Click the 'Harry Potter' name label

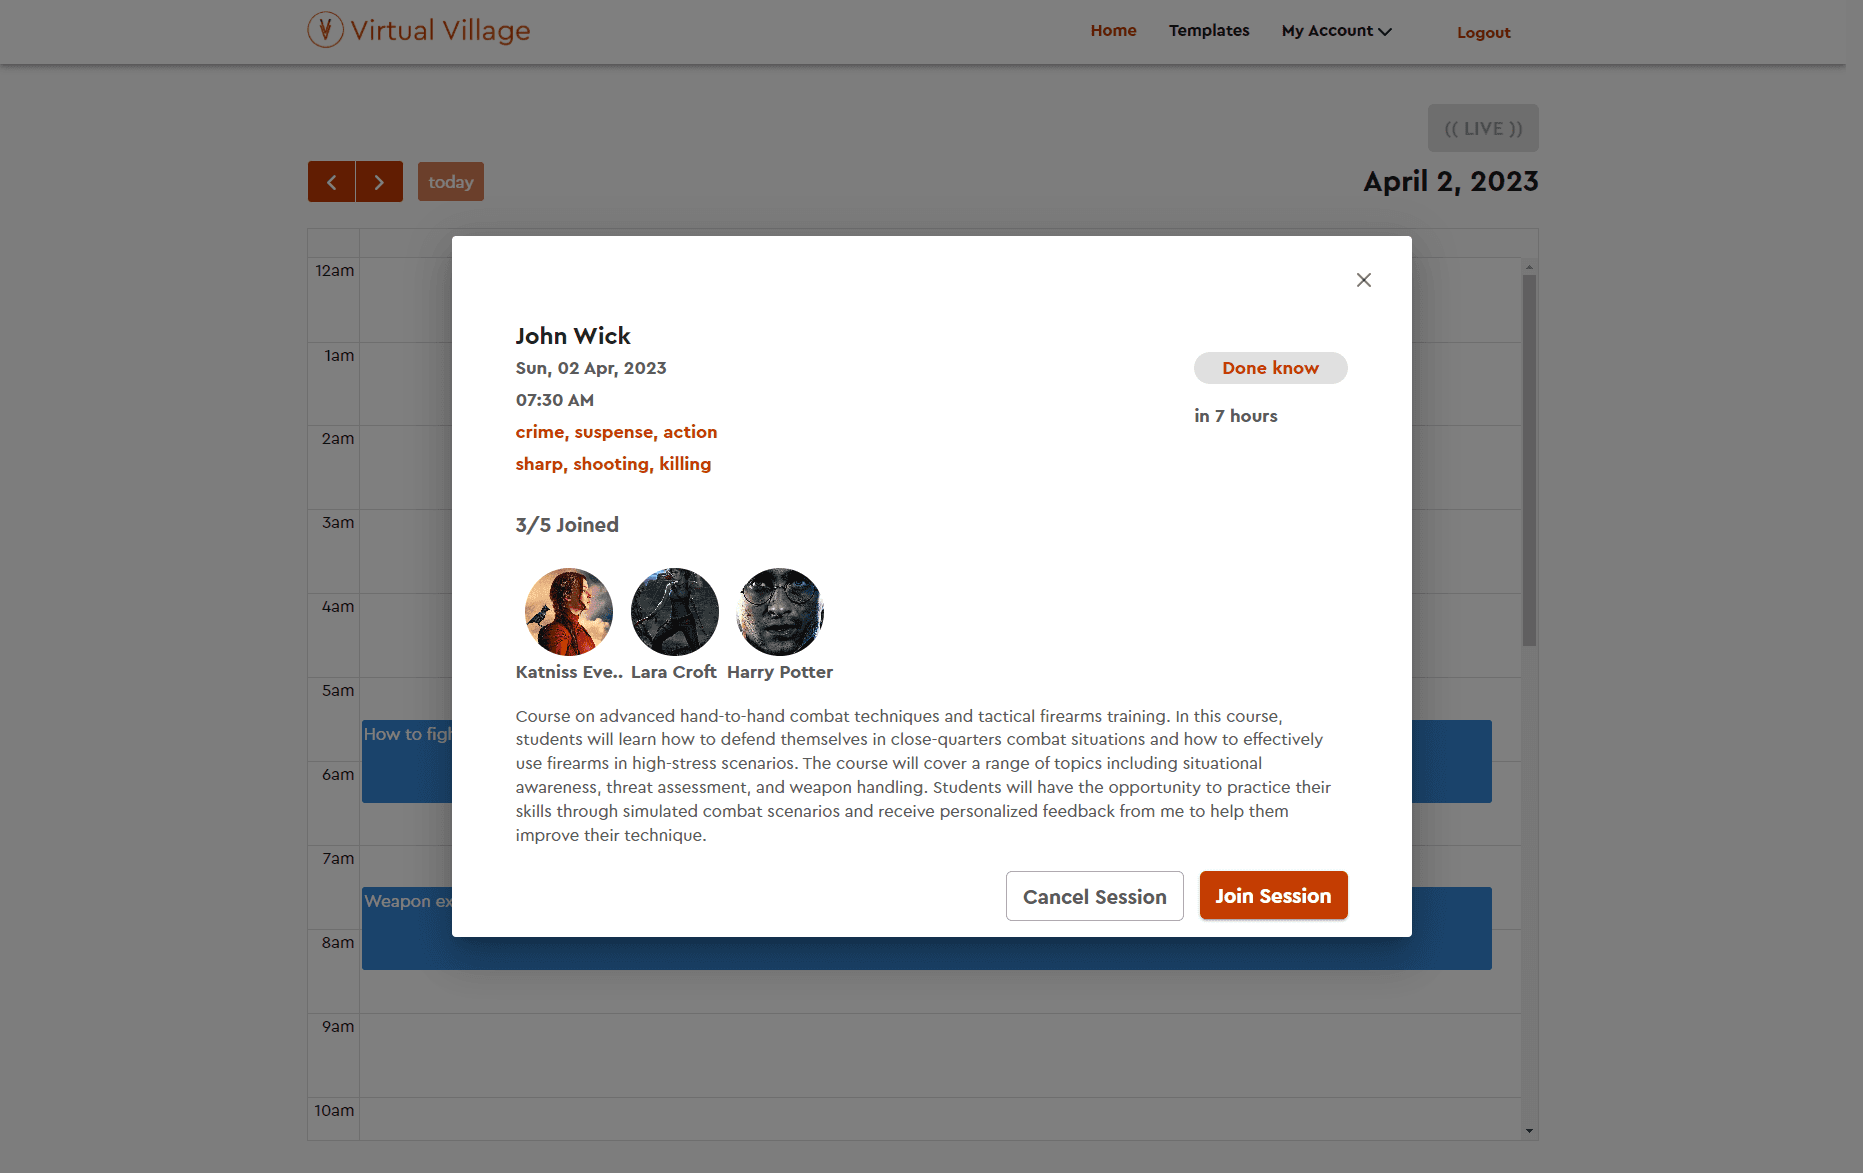point(780,672)
